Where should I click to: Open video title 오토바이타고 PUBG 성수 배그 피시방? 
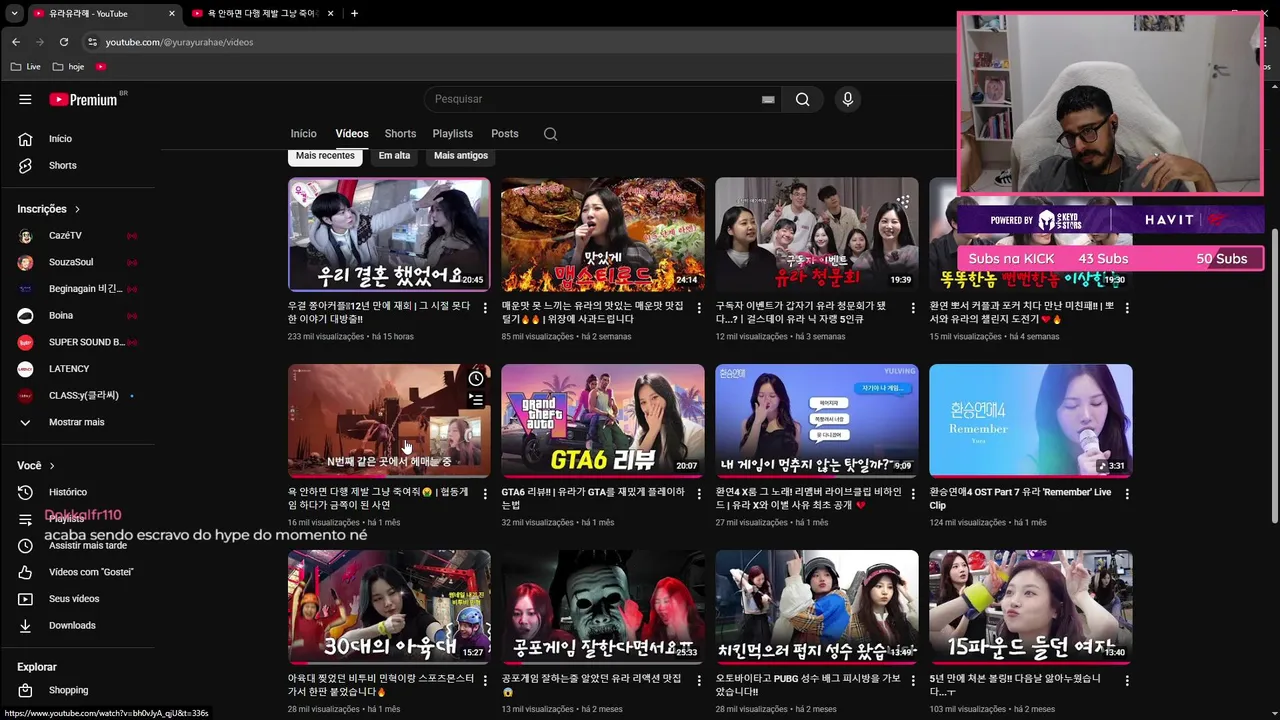click(x=808, y=684)
